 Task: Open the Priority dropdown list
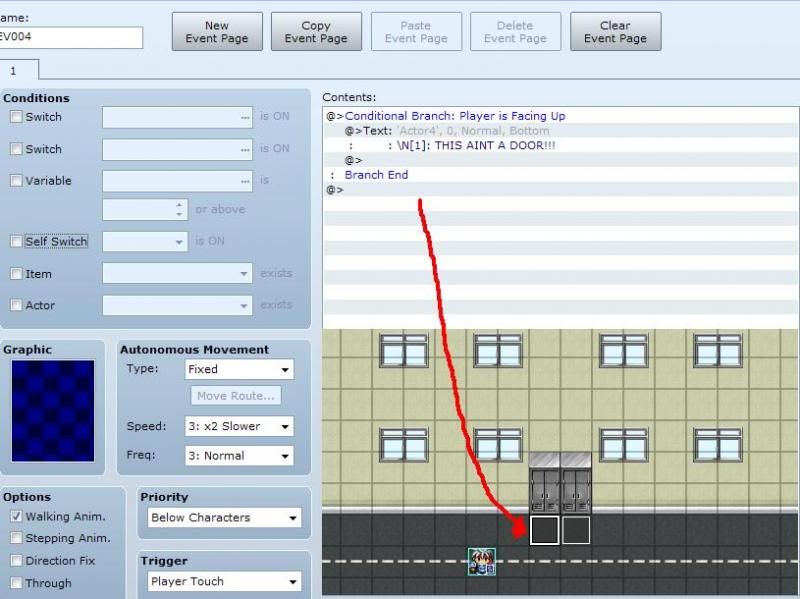(221, 518)
